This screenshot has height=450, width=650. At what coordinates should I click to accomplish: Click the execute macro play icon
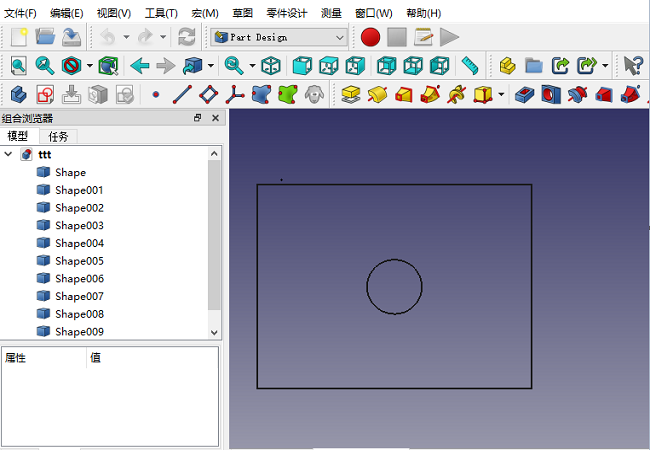[449, 37]
